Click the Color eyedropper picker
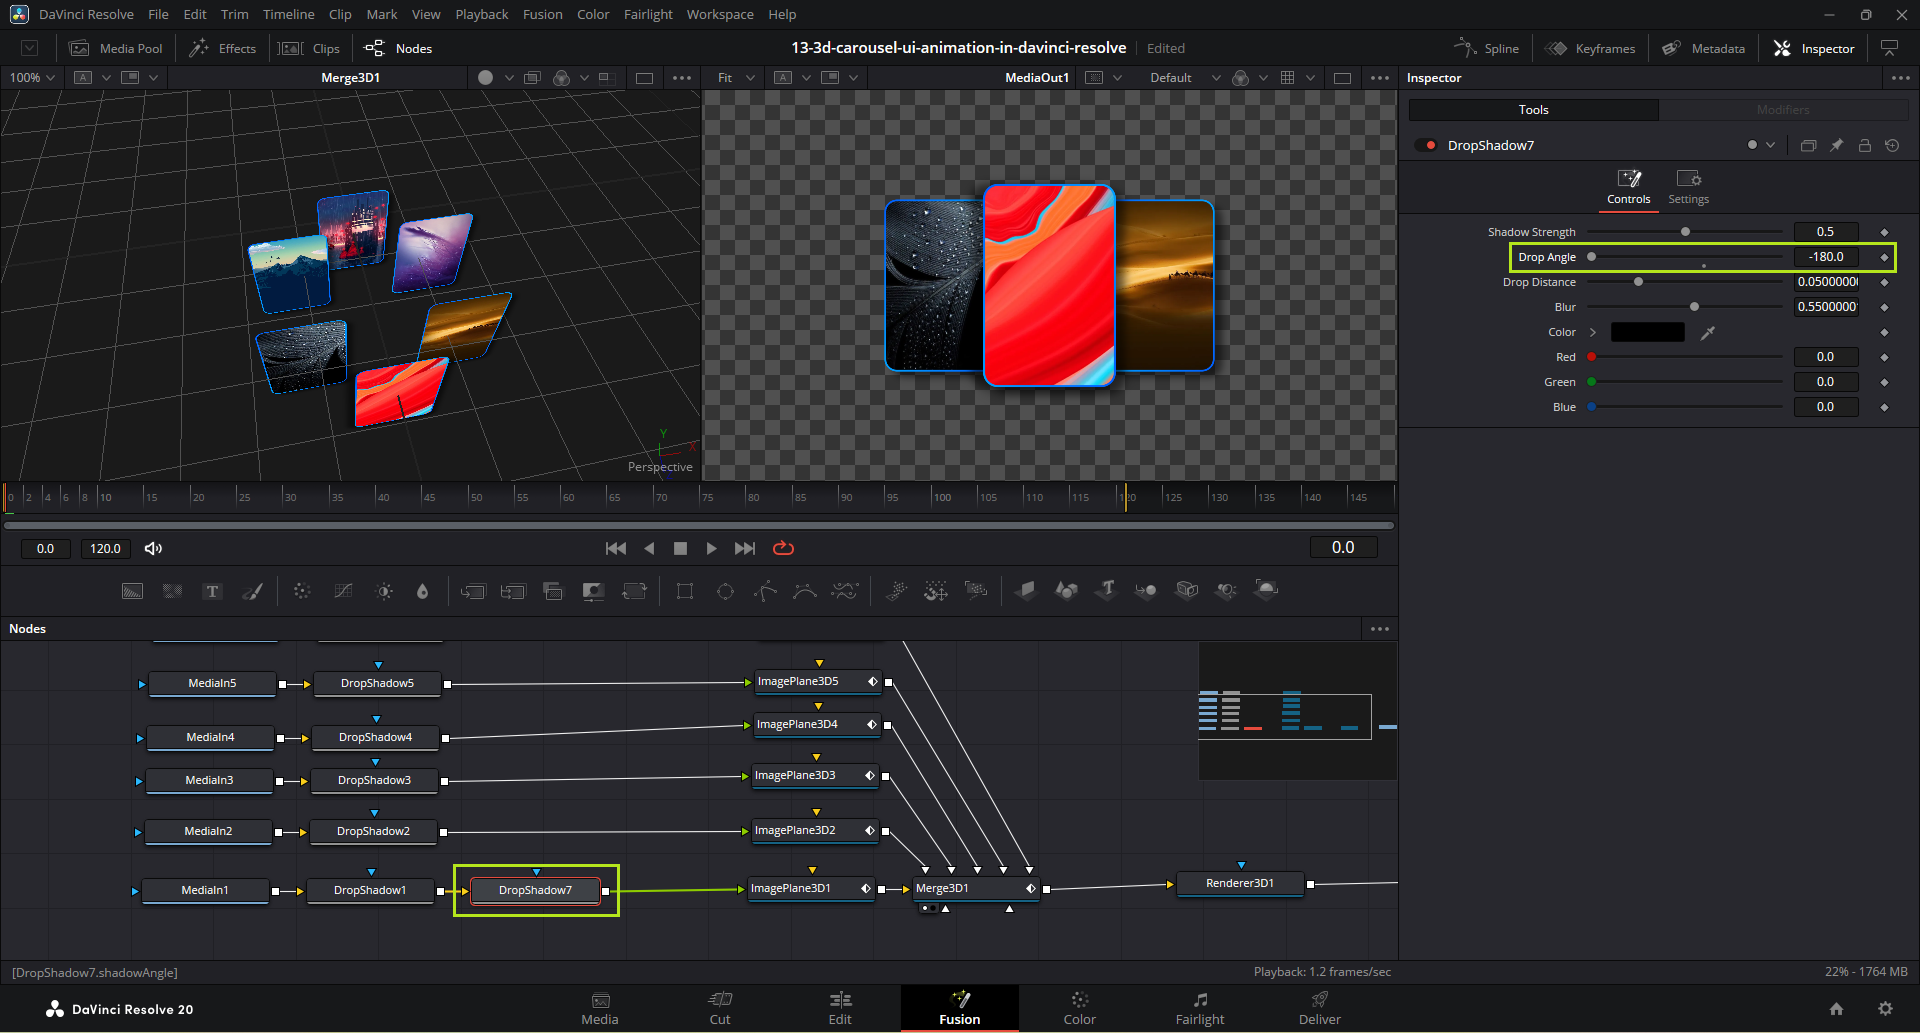This screenshot has height=1033, width=1920. [x=1708, y=333]
